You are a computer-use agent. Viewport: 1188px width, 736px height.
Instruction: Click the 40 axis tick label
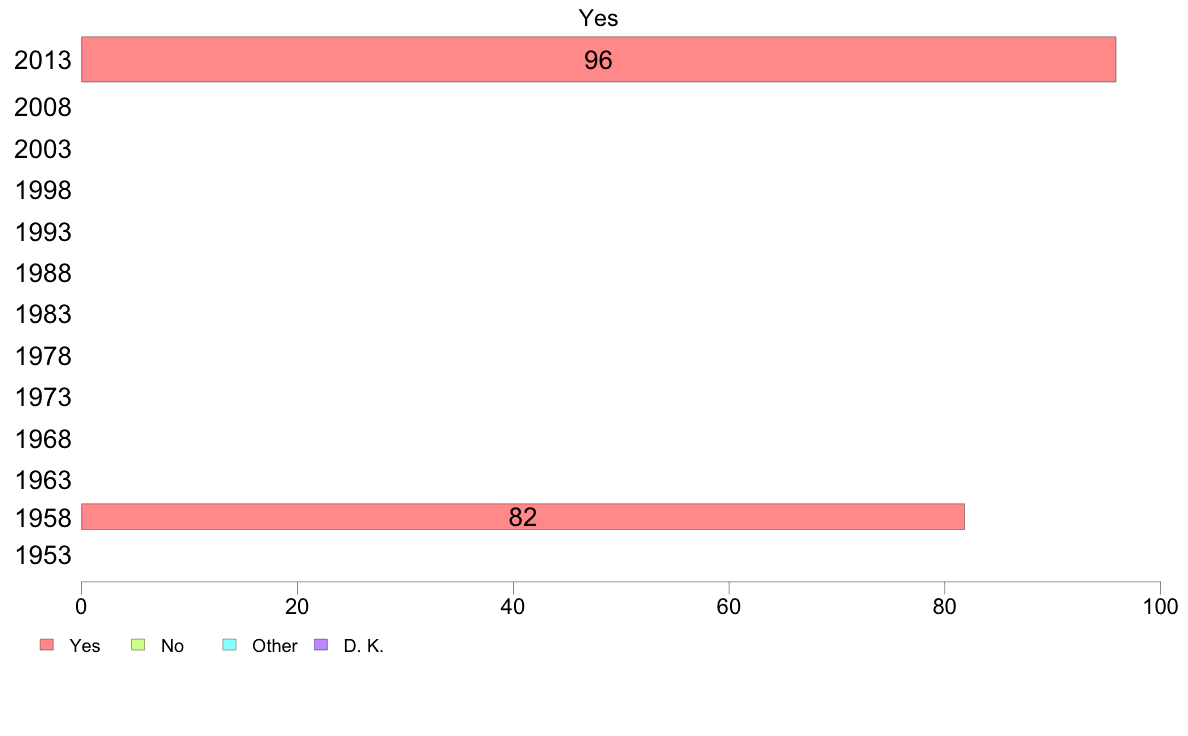(x=513, y=606)
